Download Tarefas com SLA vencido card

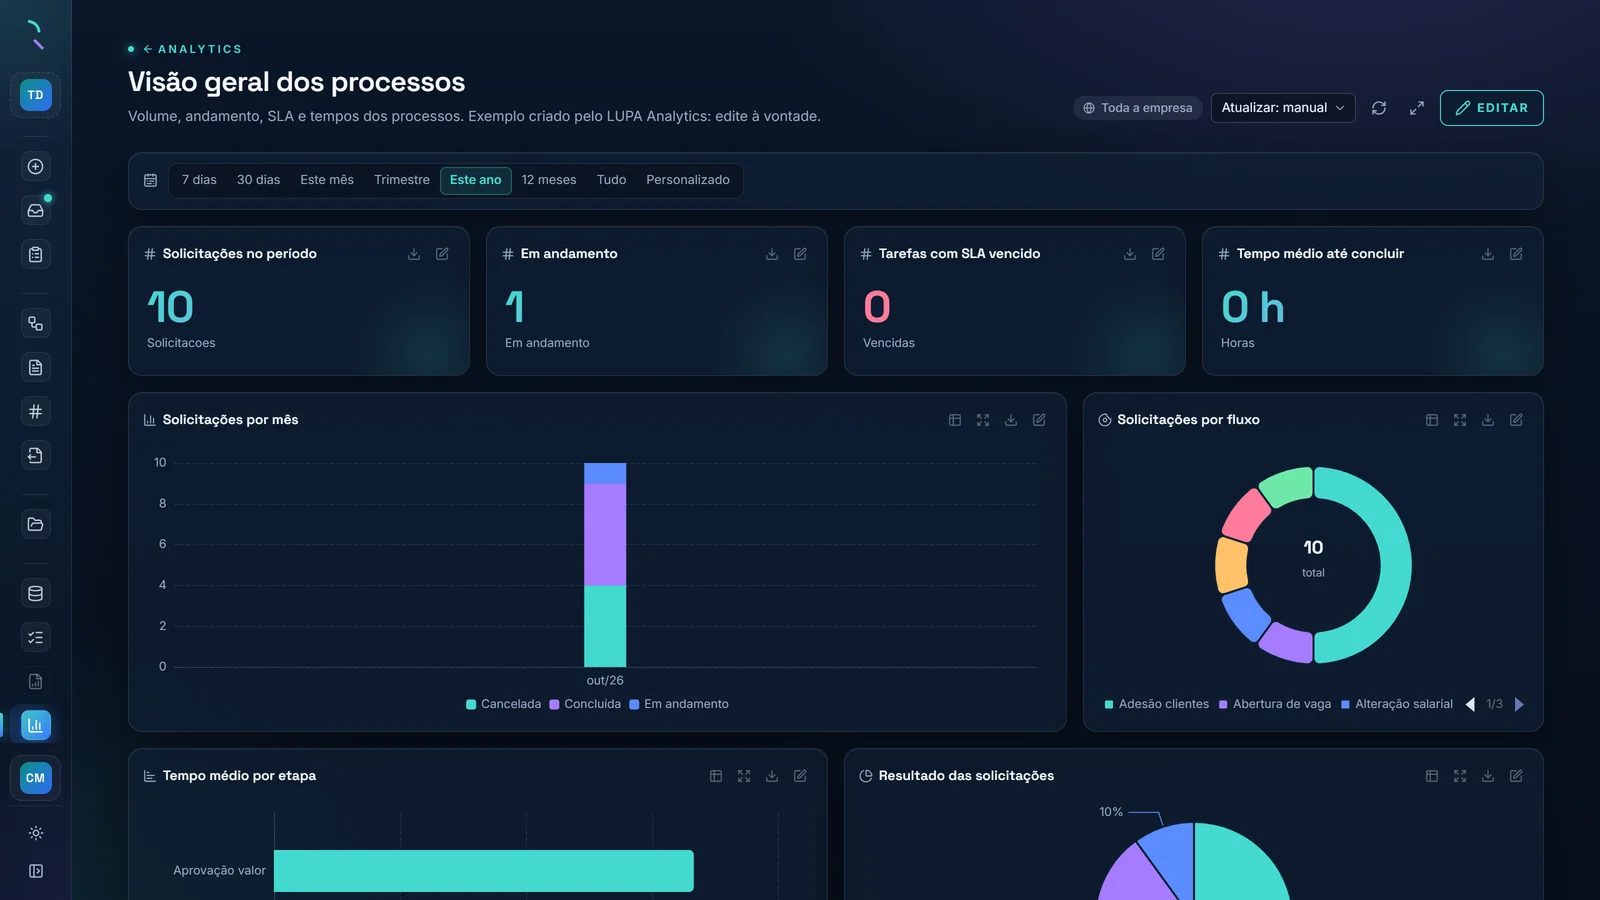tap(1130, 254)
